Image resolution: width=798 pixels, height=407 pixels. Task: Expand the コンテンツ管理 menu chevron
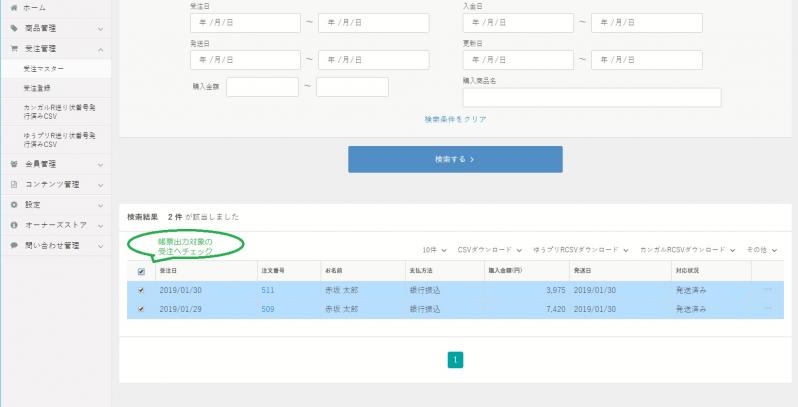coord(101,185)
